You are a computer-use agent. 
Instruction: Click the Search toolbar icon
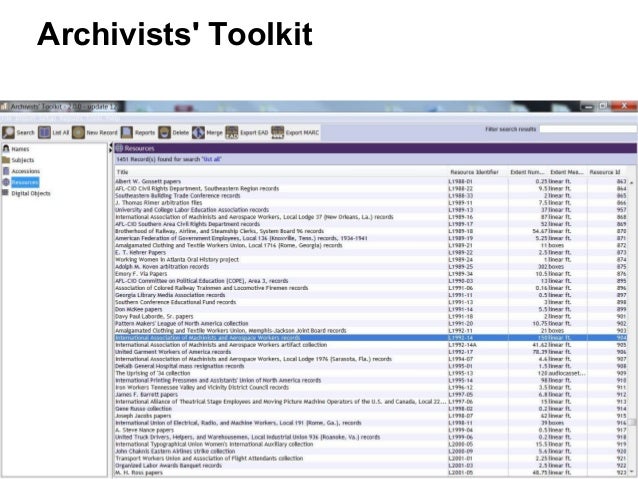click(x=8, y=132)
